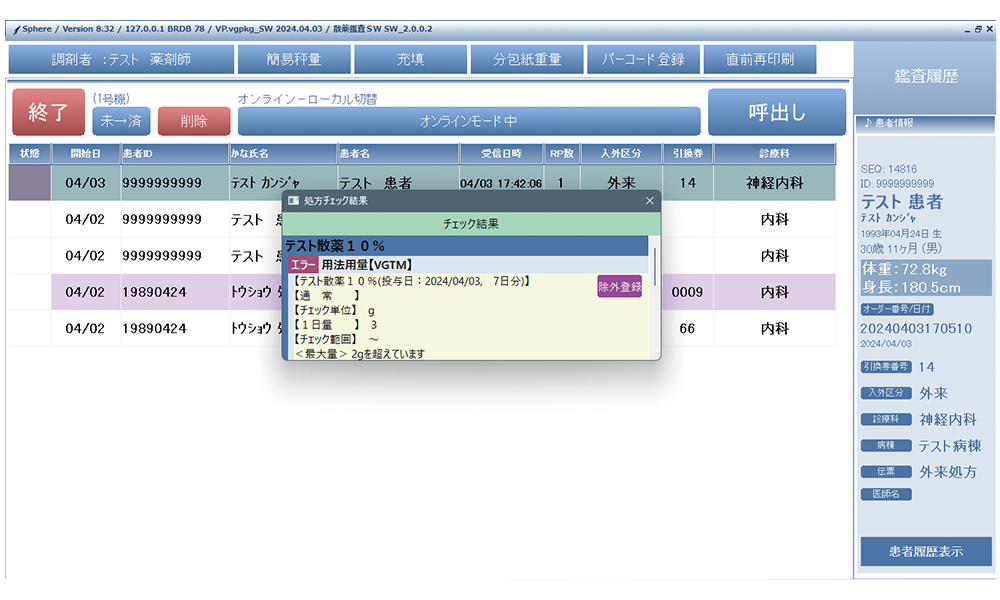Screen dimensions: 1000x600
Task: Click the 04/03 17:42:06 received time cell
Action: click(x=501, y=184)
